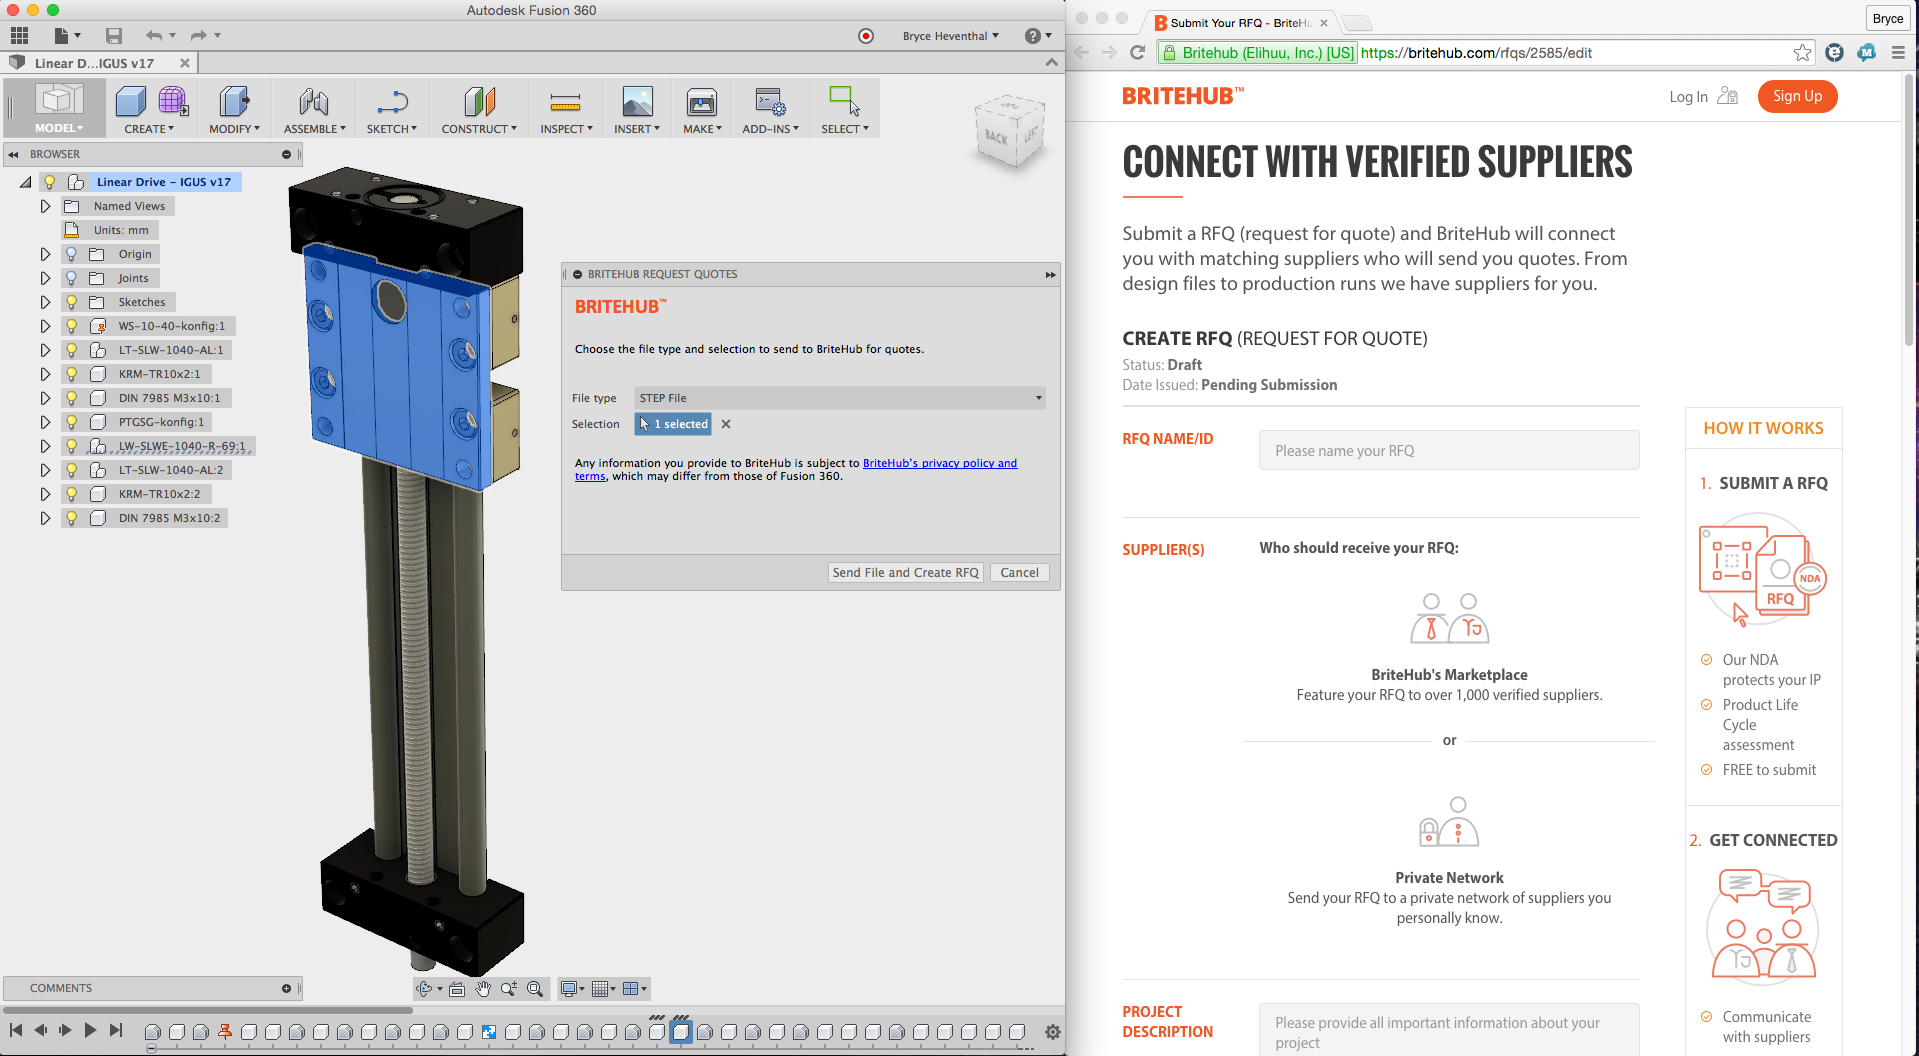
Task: Toggle visibility of LW-SLWE-1040-R-69:1 component
Action: [71, 446]
